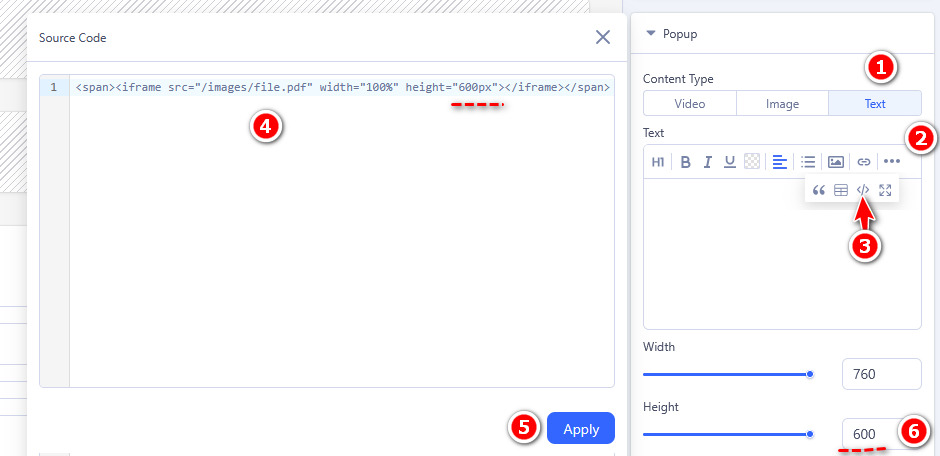Viewport: 940px width, 456px height.
Task: Click the insert link icon
Action: tap(863, 162)
